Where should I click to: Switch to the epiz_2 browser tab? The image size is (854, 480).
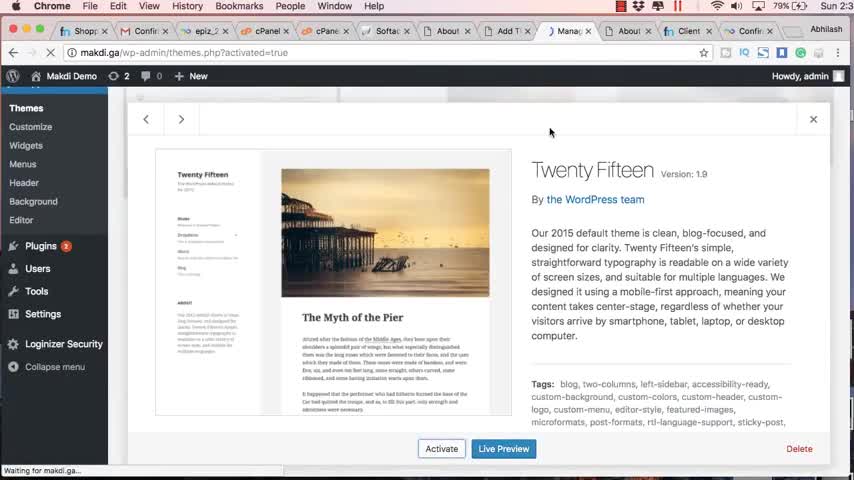205,31
